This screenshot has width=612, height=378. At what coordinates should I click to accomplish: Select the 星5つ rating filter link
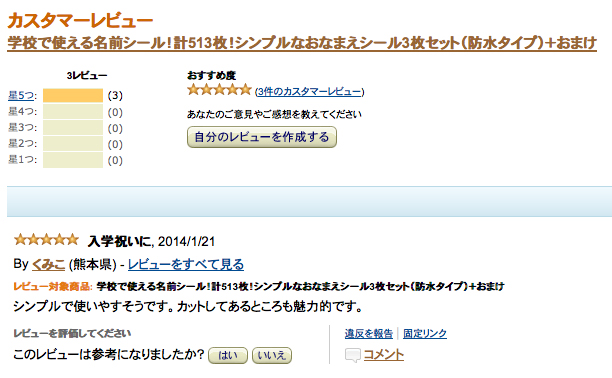(21, 95)
